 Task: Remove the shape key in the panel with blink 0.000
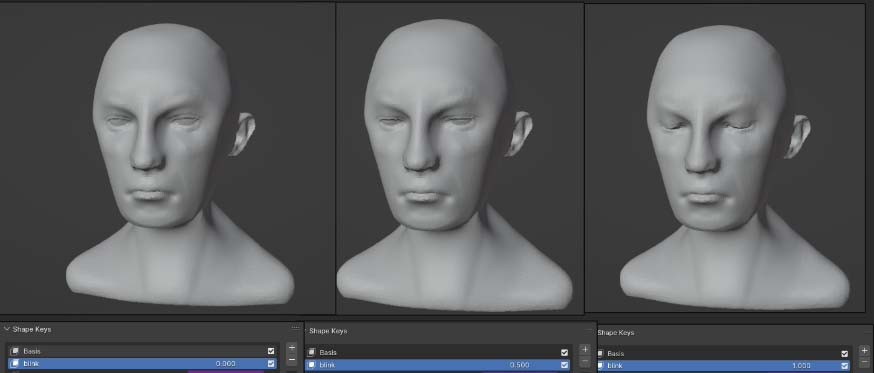coord(292,360)
